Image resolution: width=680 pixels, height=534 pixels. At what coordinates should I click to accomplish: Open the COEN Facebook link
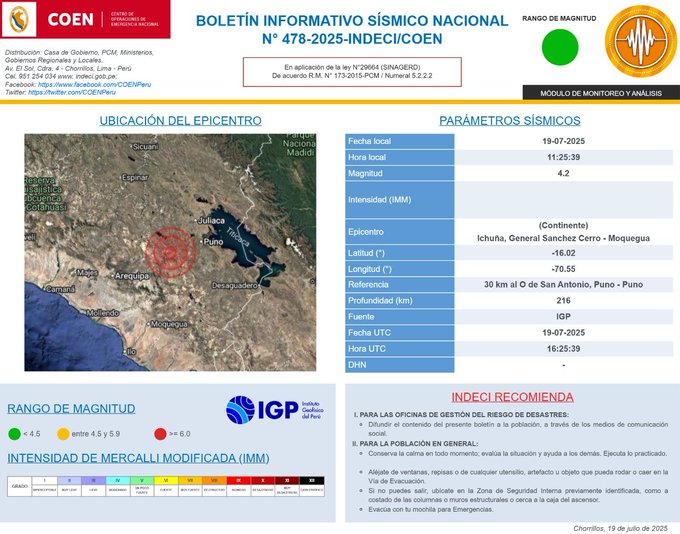point(95,85)
